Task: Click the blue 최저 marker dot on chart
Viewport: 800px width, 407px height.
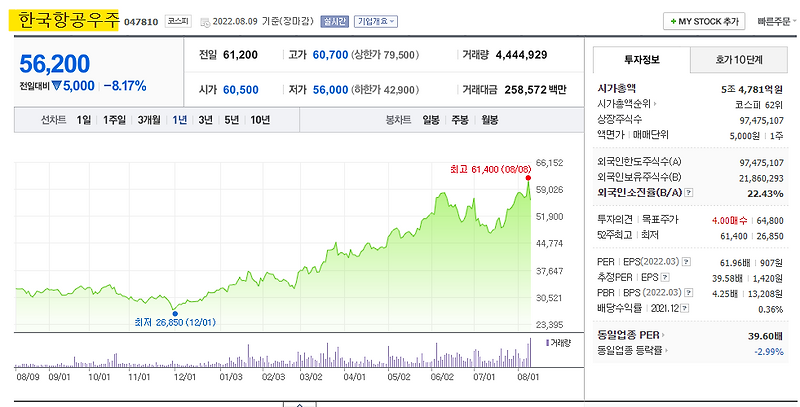Action: point(175,313)
